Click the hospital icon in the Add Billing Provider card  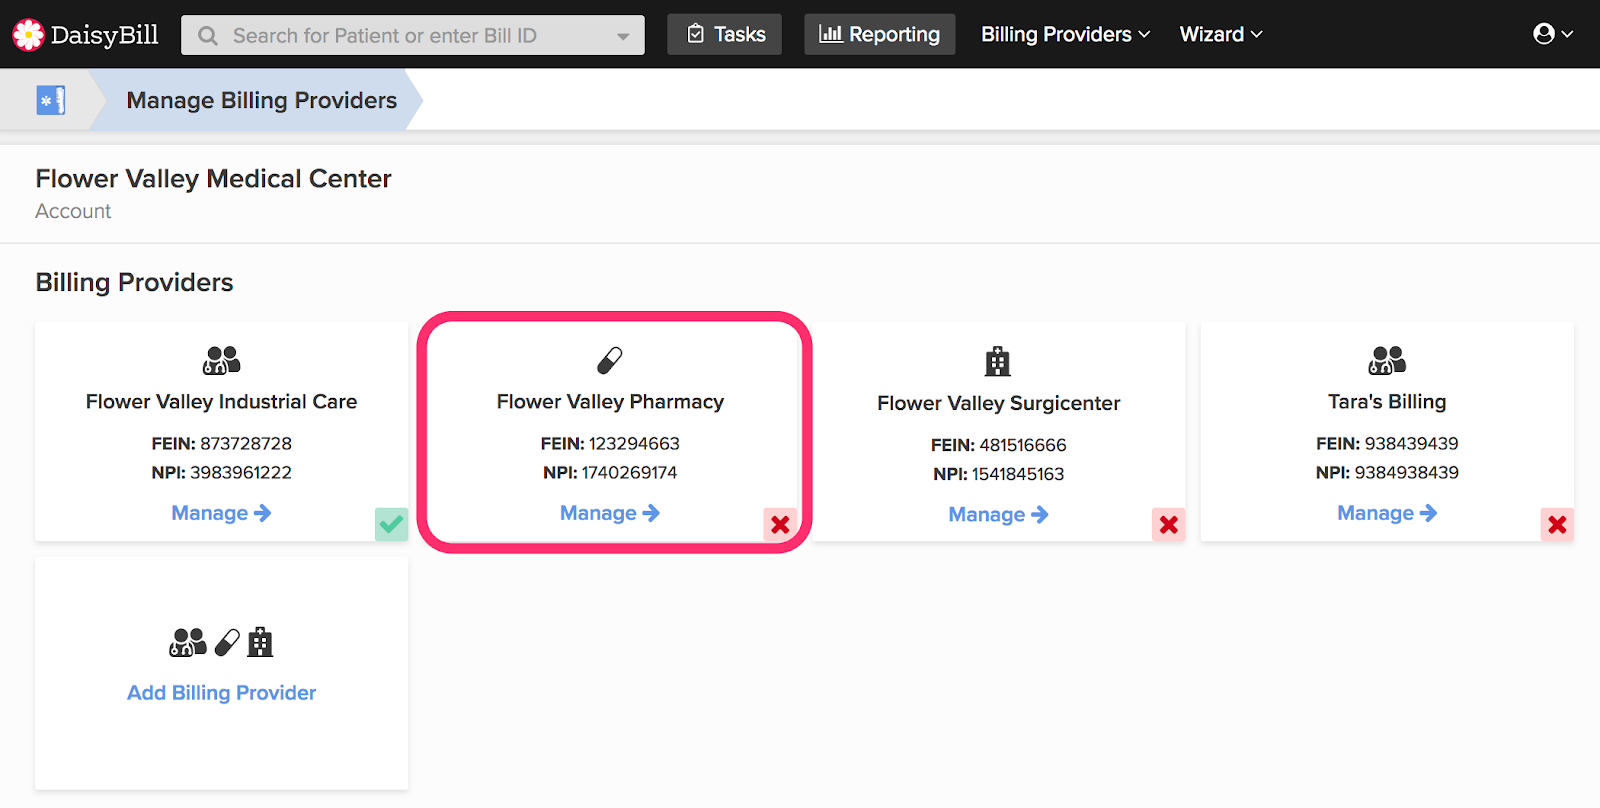point(260,642)
